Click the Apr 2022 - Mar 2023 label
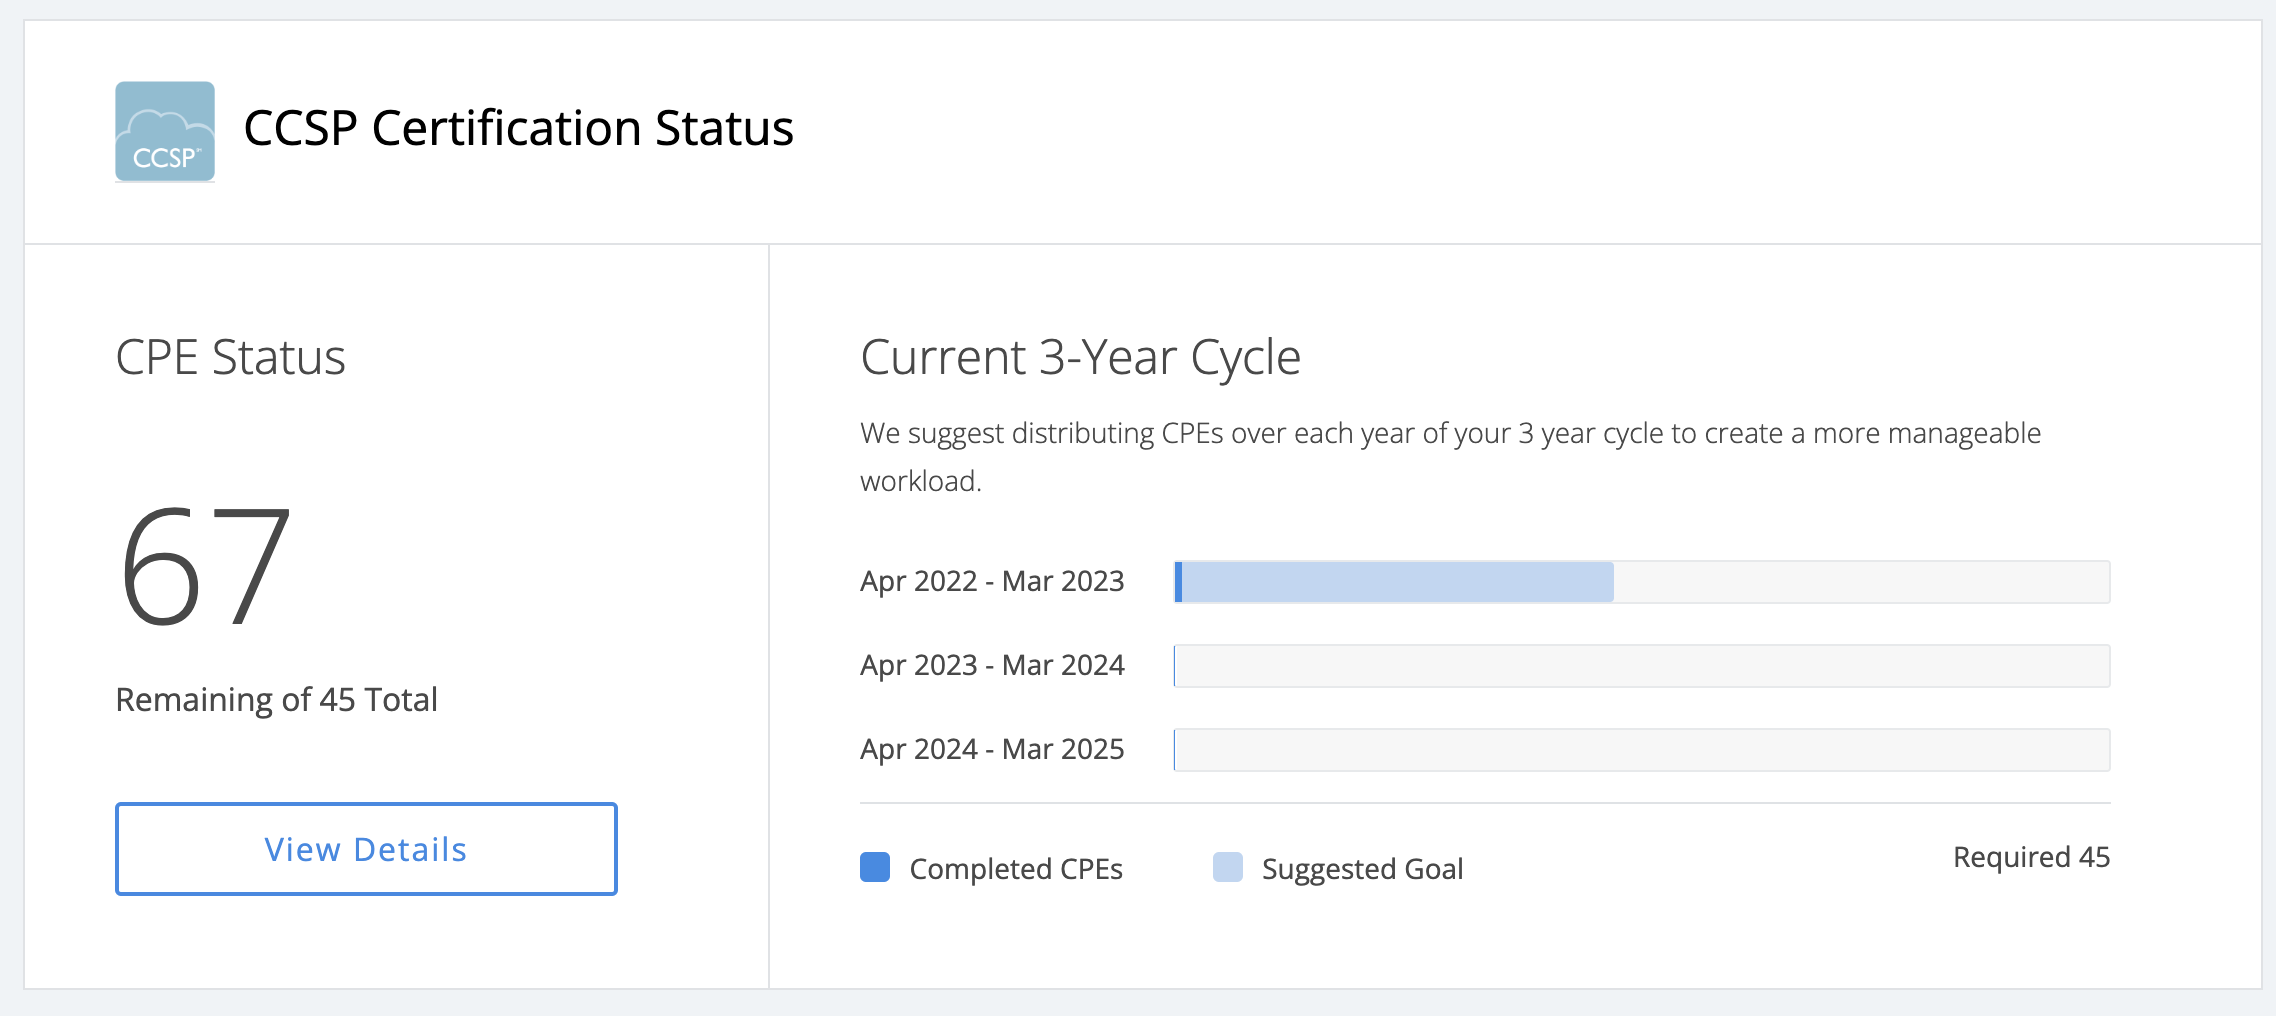 tap(992, 581)
